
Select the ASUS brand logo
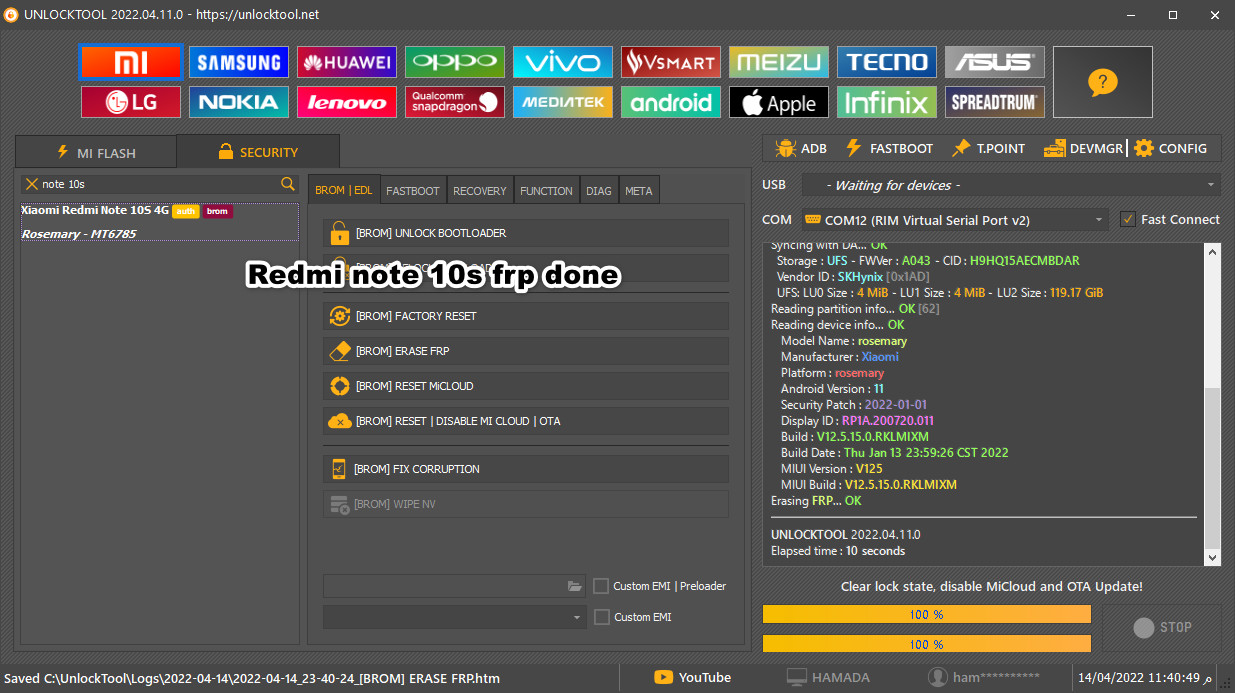(994, 62)
